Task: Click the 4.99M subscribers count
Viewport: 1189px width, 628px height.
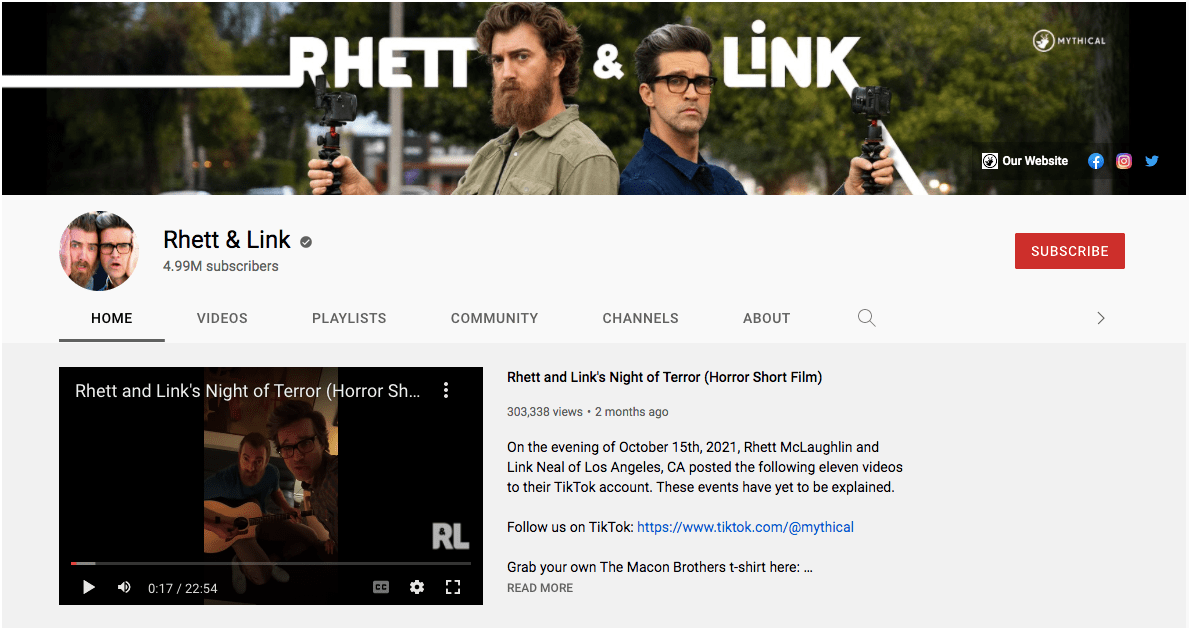Action: 221,266
